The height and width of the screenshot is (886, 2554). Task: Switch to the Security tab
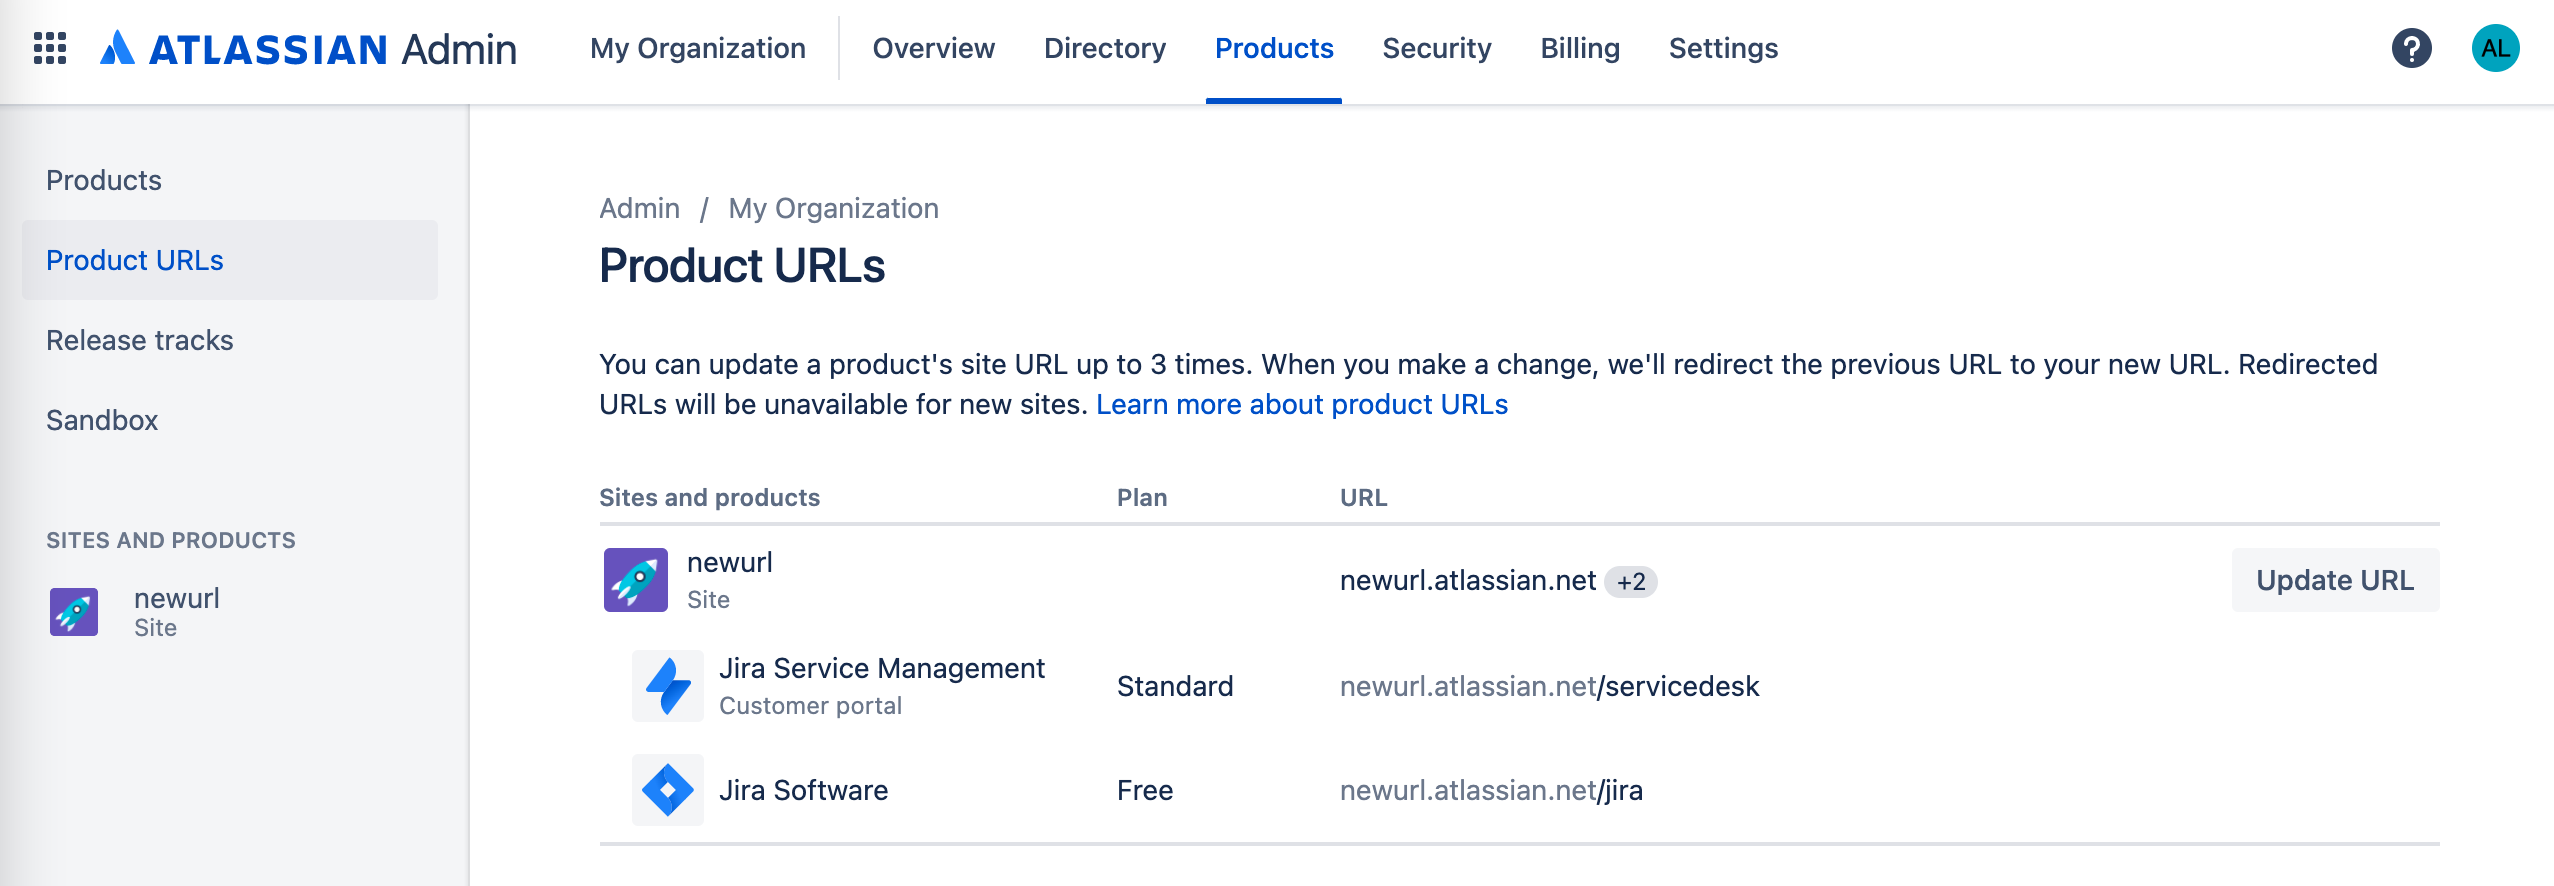pos(1436,48)
